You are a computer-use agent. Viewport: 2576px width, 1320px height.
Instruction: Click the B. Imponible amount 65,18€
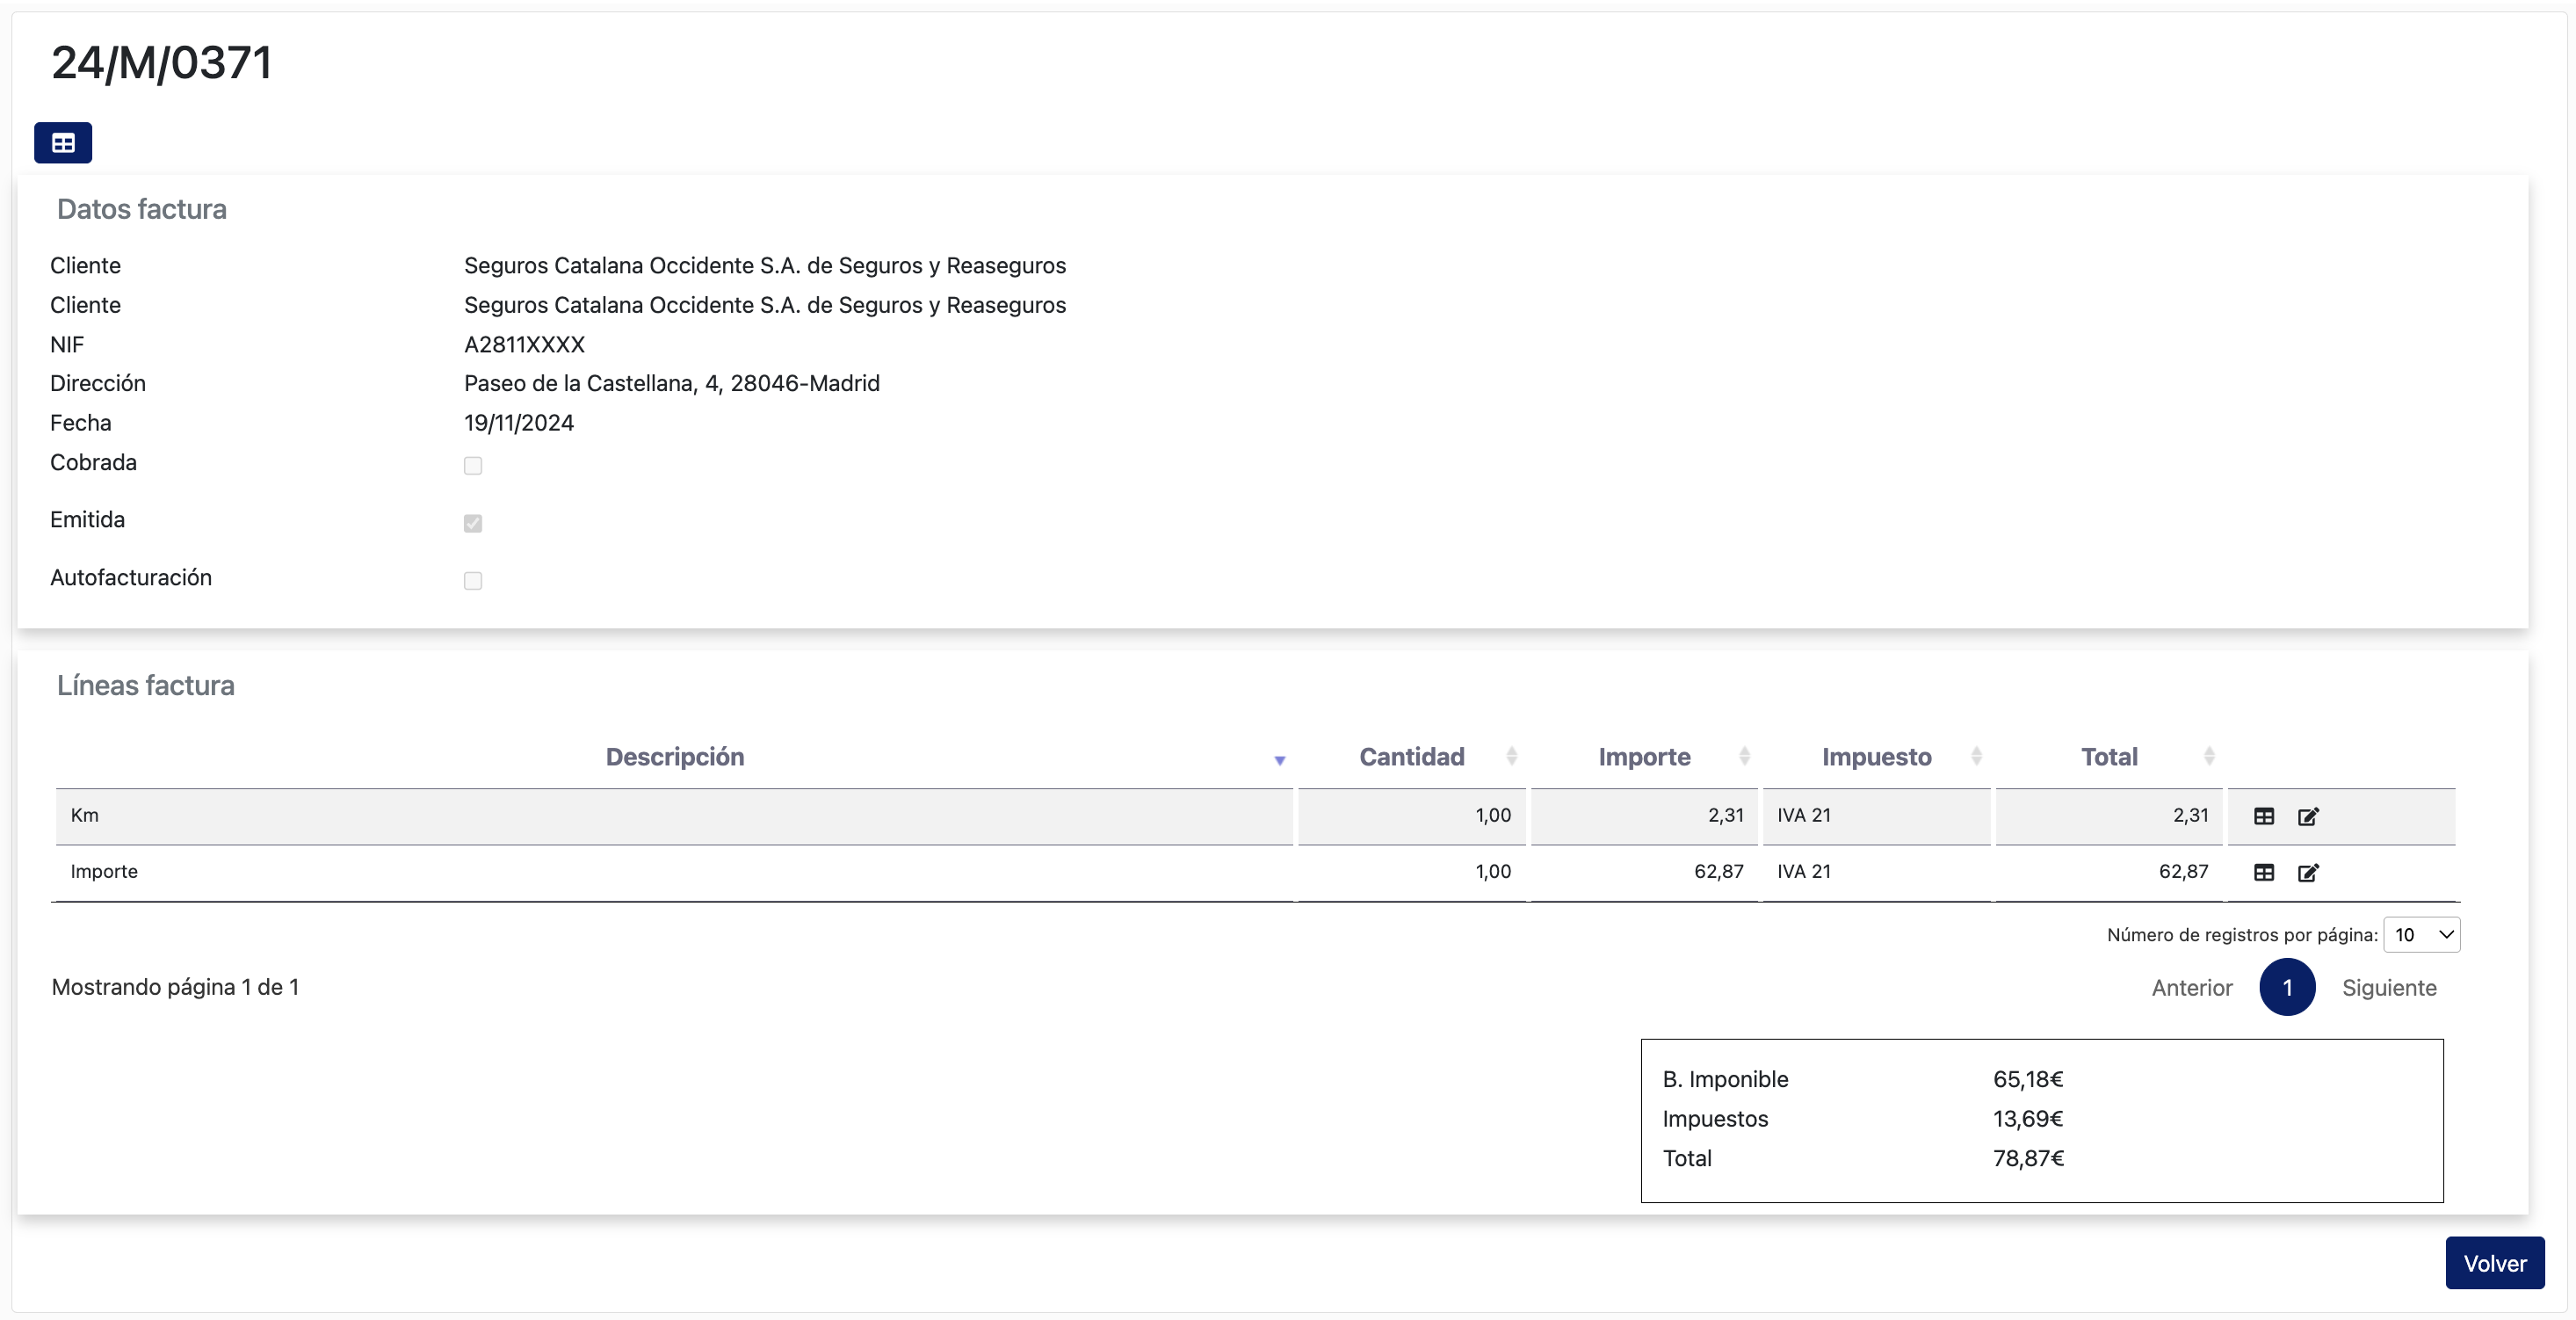coord(2028,1079)
